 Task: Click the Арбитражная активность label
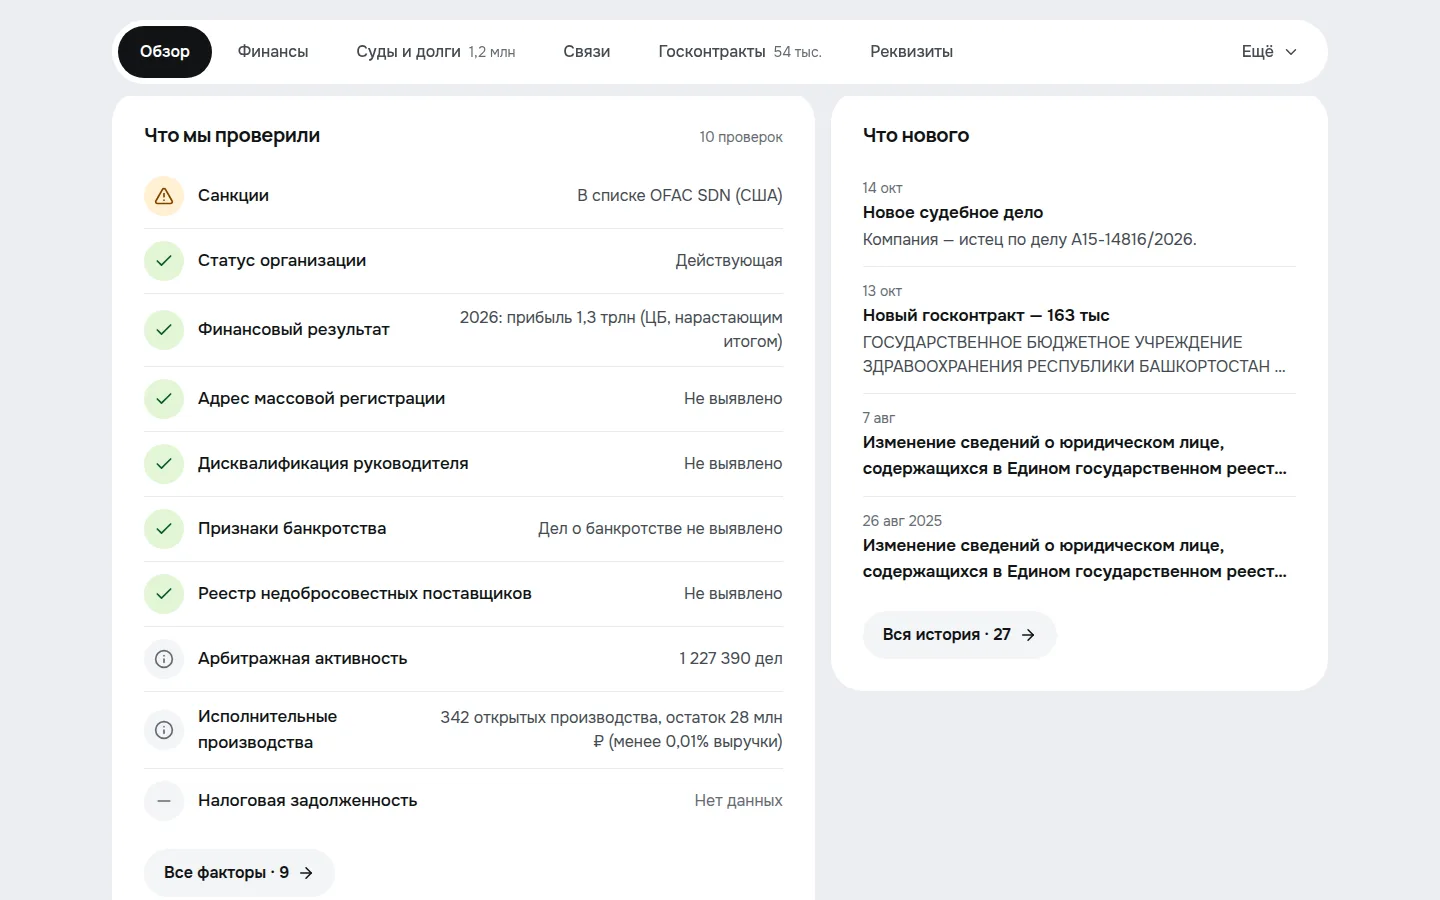pos(303,659)
